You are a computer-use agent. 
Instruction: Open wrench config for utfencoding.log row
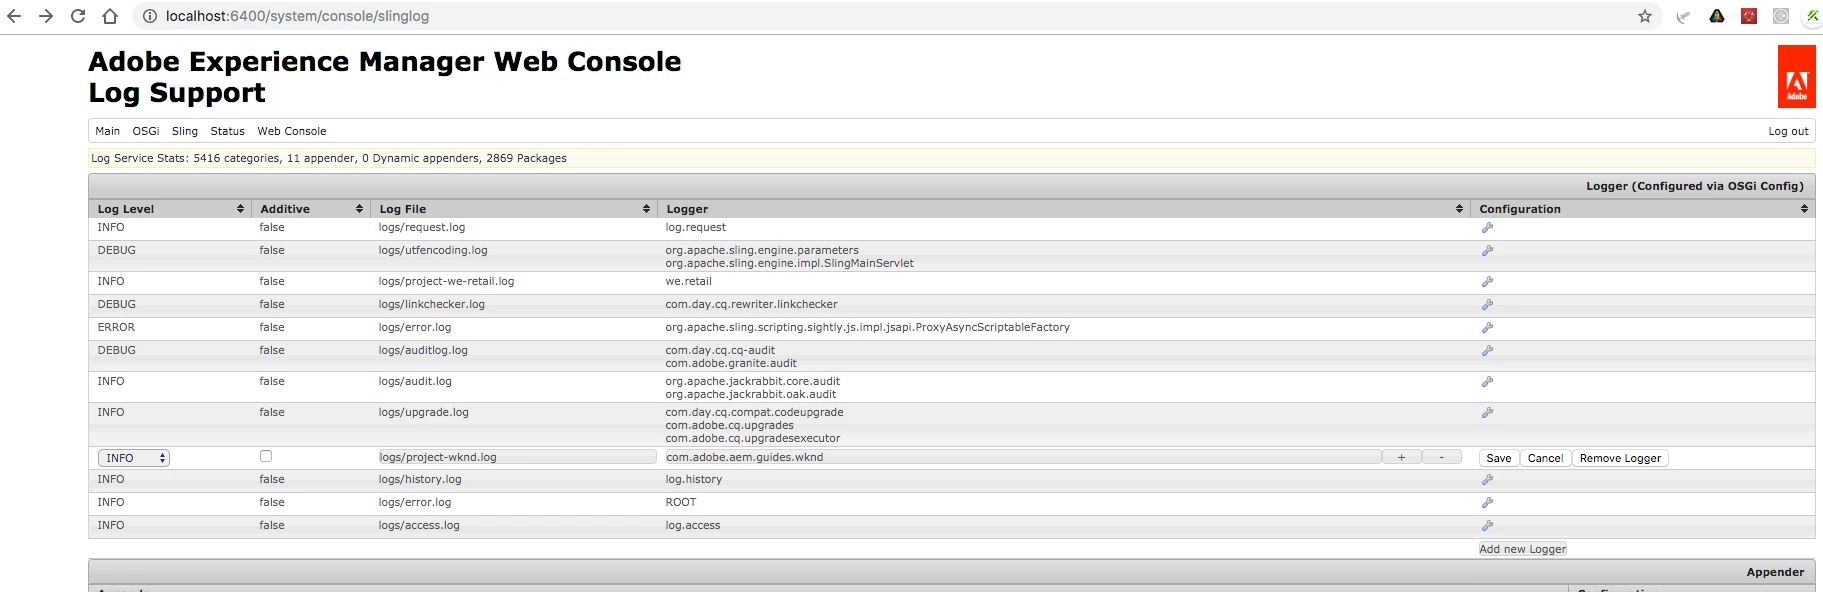pyautogui.click(x=1487, y=251)
